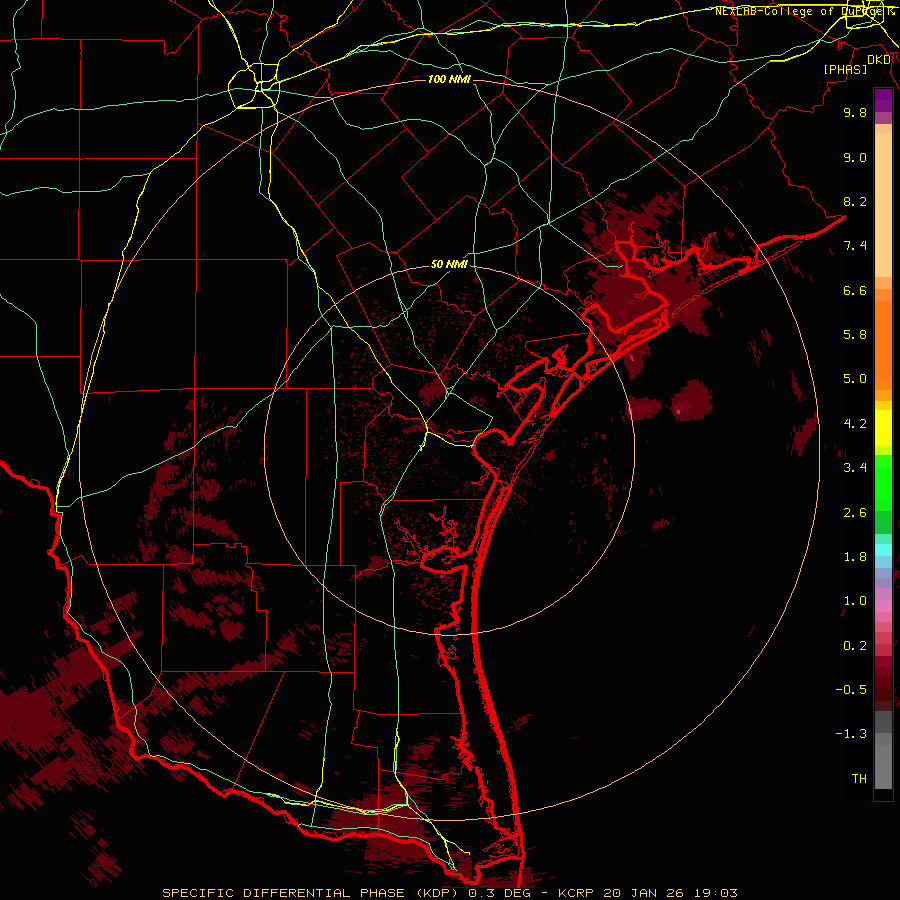900x900 pixels.
Task: Click the 9.0 value on color scale
Action: [855, 157]
